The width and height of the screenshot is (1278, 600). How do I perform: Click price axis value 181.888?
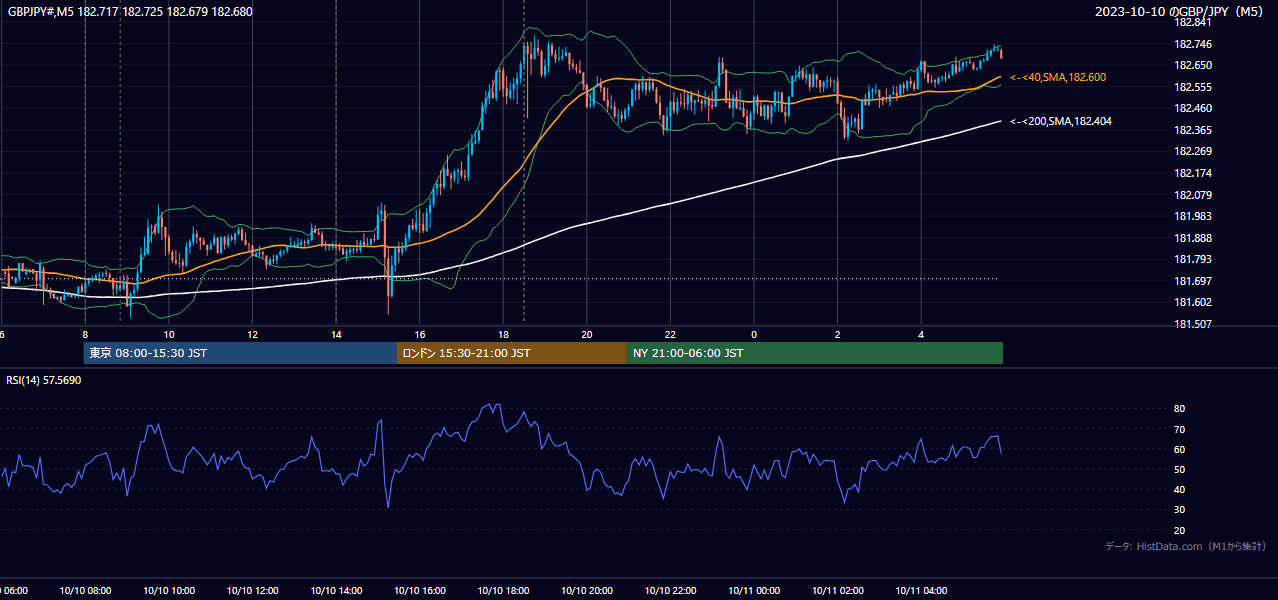point(1192,238)
